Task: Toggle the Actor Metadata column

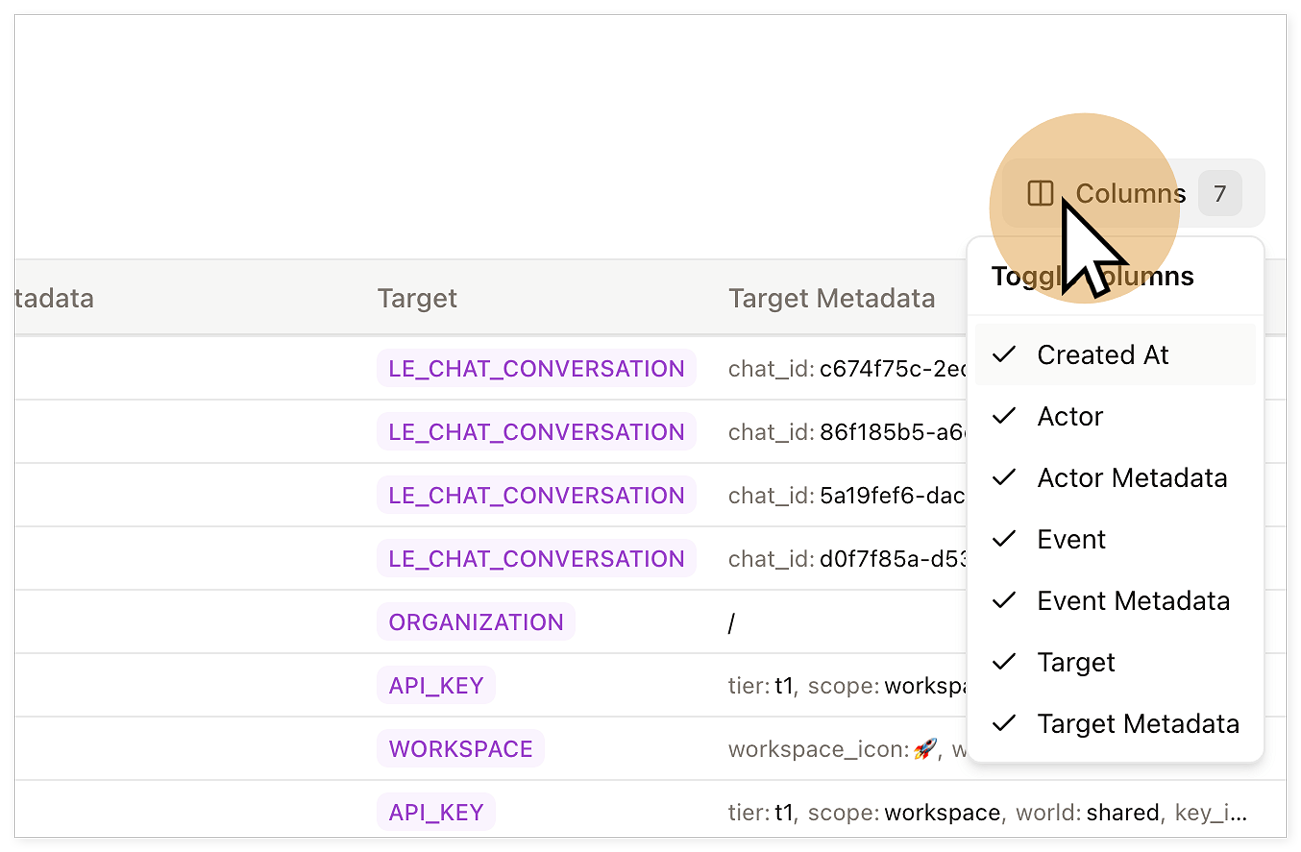Action: [x=1115, y=478]
